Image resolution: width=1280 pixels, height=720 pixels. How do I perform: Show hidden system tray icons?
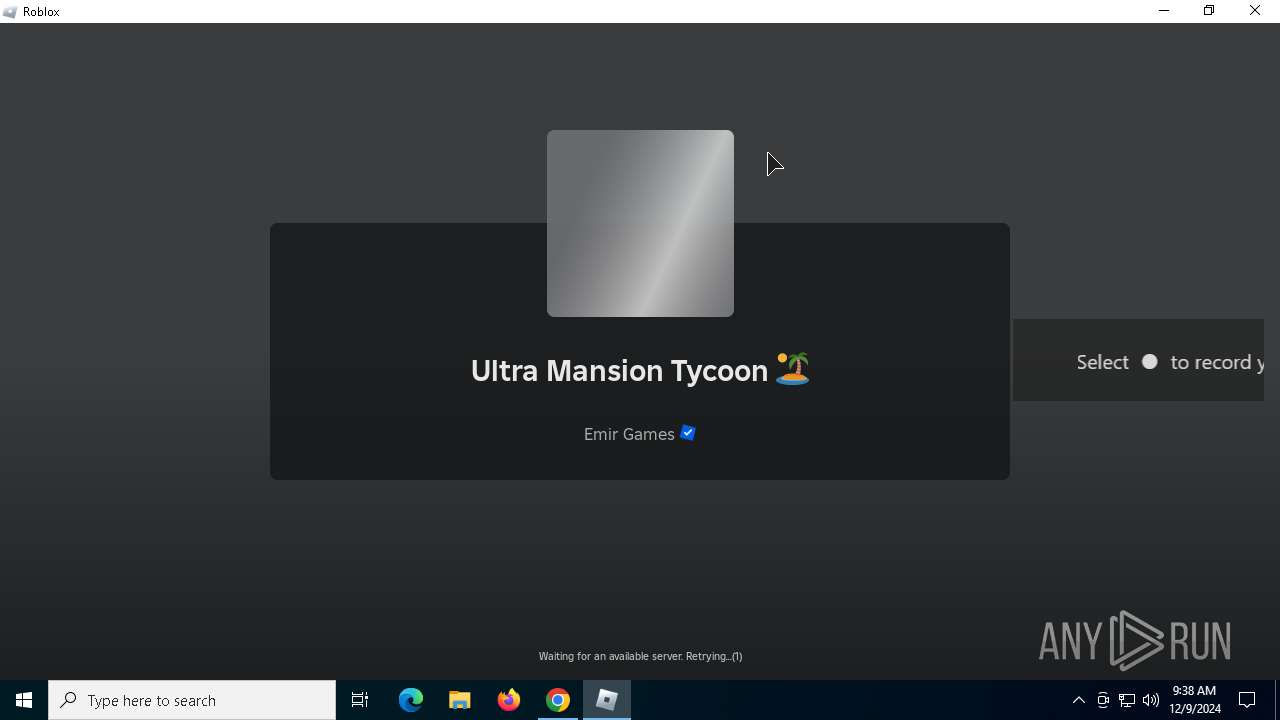[x=1078, y=700]
